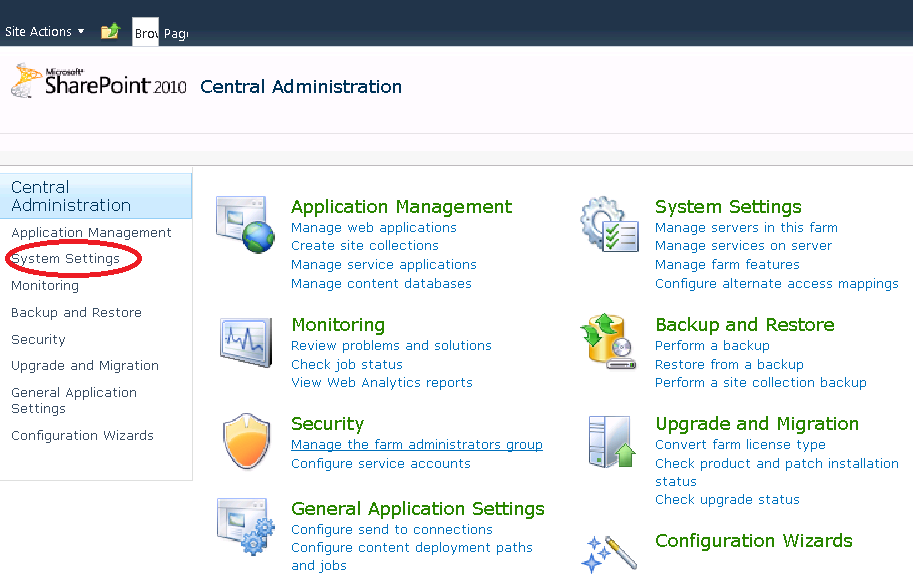Click Create site collections link
Image resolution: width=913 pixels, height=579 pixels.
point(365,245)
